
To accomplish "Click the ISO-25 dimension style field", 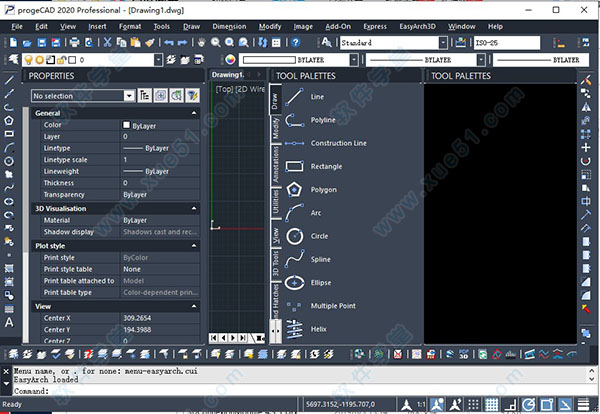I will [507, 42].
